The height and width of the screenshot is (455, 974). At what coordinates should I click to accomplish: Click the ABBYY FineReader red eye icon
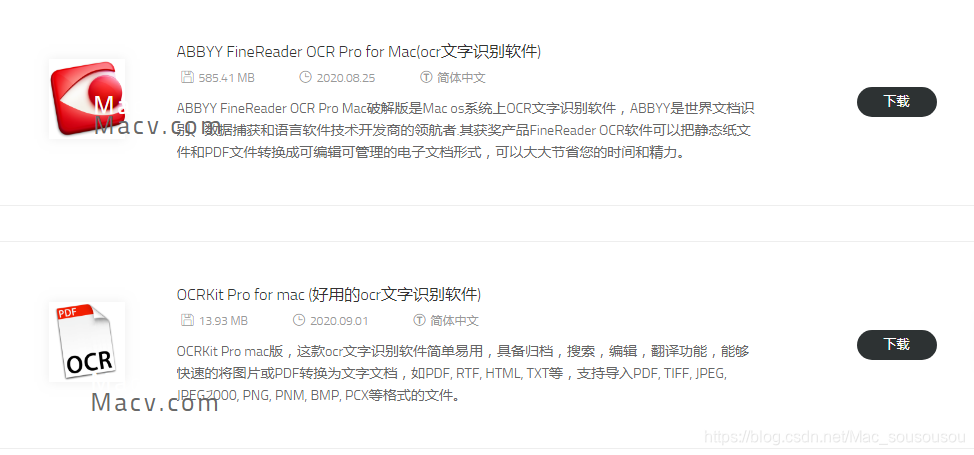point(87,99)
